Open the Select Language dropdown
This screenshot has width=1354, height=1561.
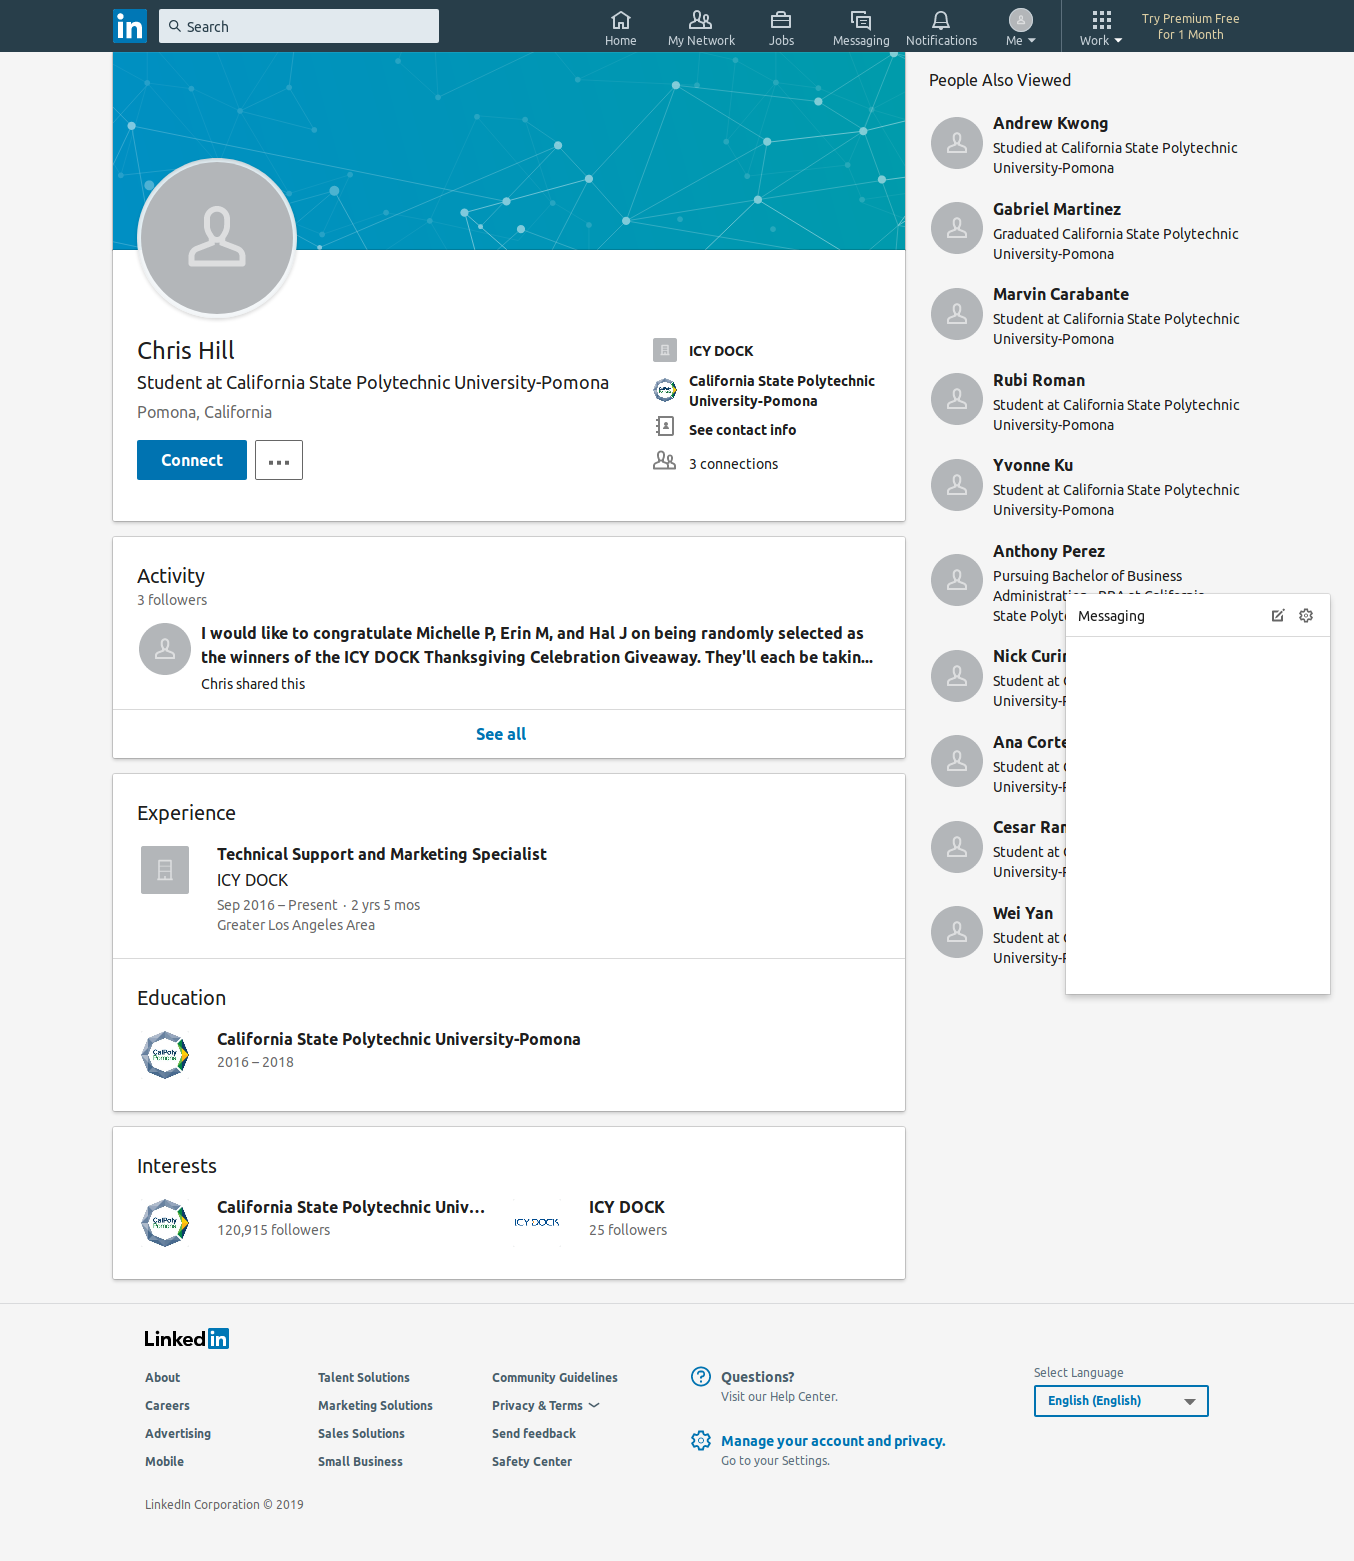point(1121,1401)
